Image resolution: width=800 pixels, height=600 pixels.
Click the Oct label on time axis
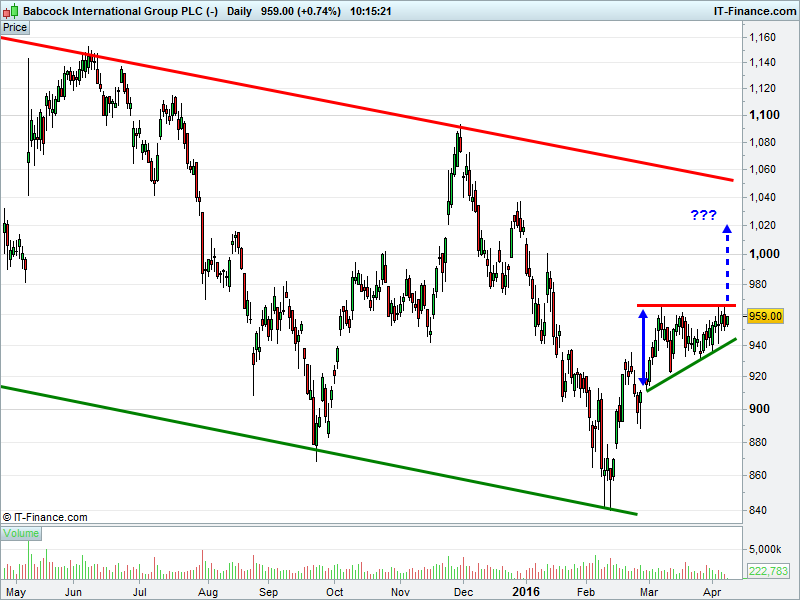[335, 592]
